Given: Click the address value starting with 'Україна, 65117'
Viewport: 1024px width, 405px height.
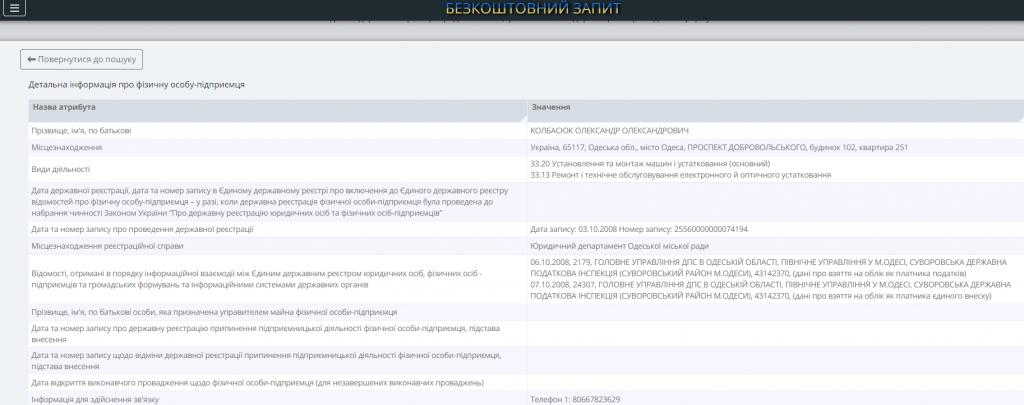Looking at the screenshot, I should tap(718, 147).
